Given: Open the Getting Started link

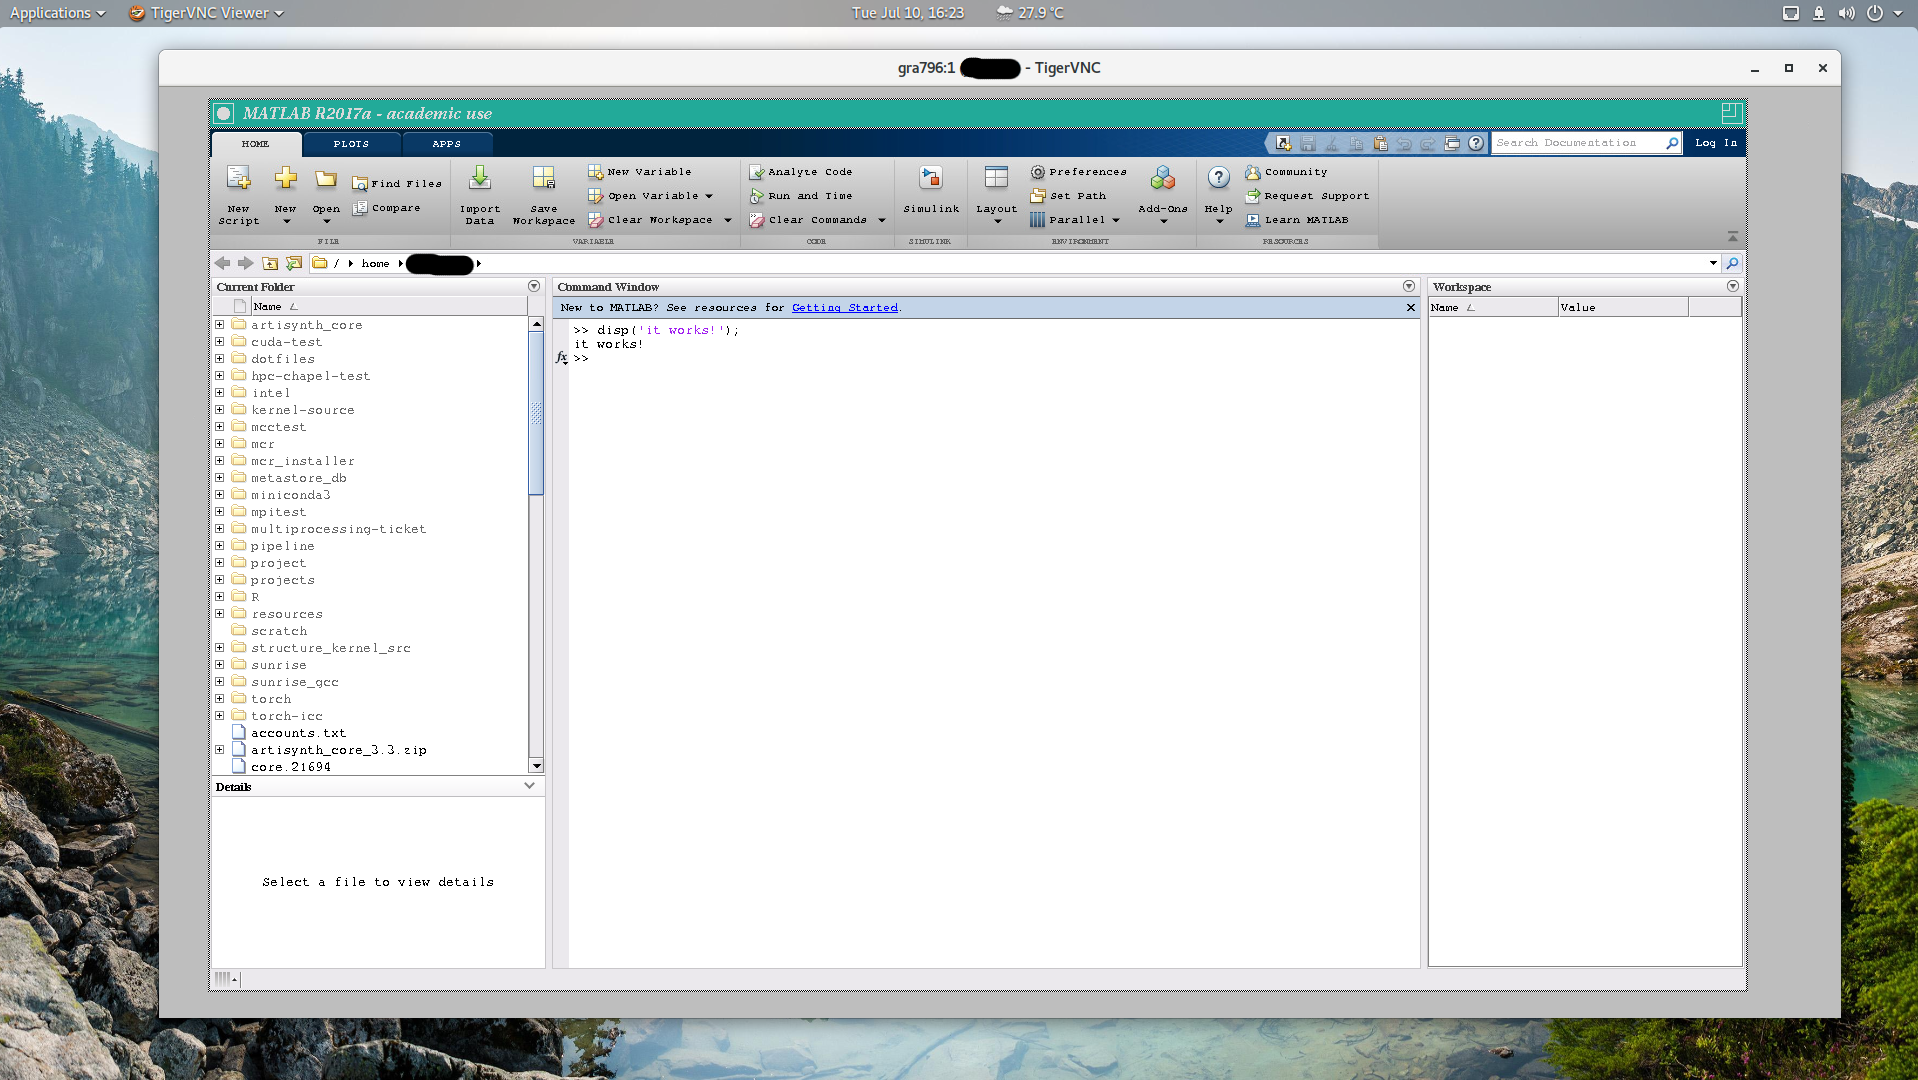Looking at the screenshot, I should (845, 308).
